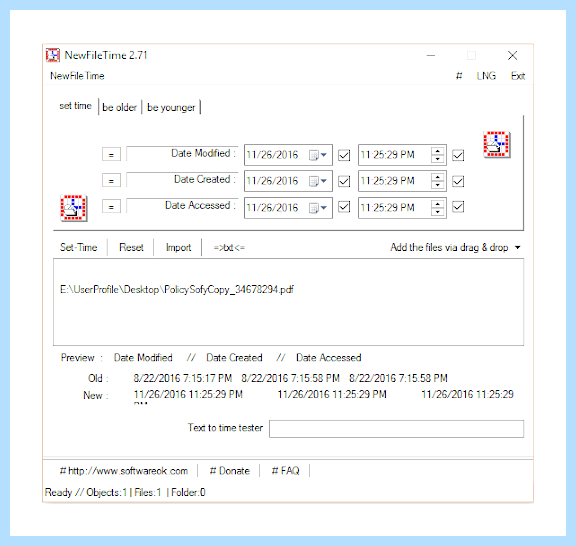Screen dimensions: 576x546
Task: Close the NewFileTime window
Action: pos(512,55)
